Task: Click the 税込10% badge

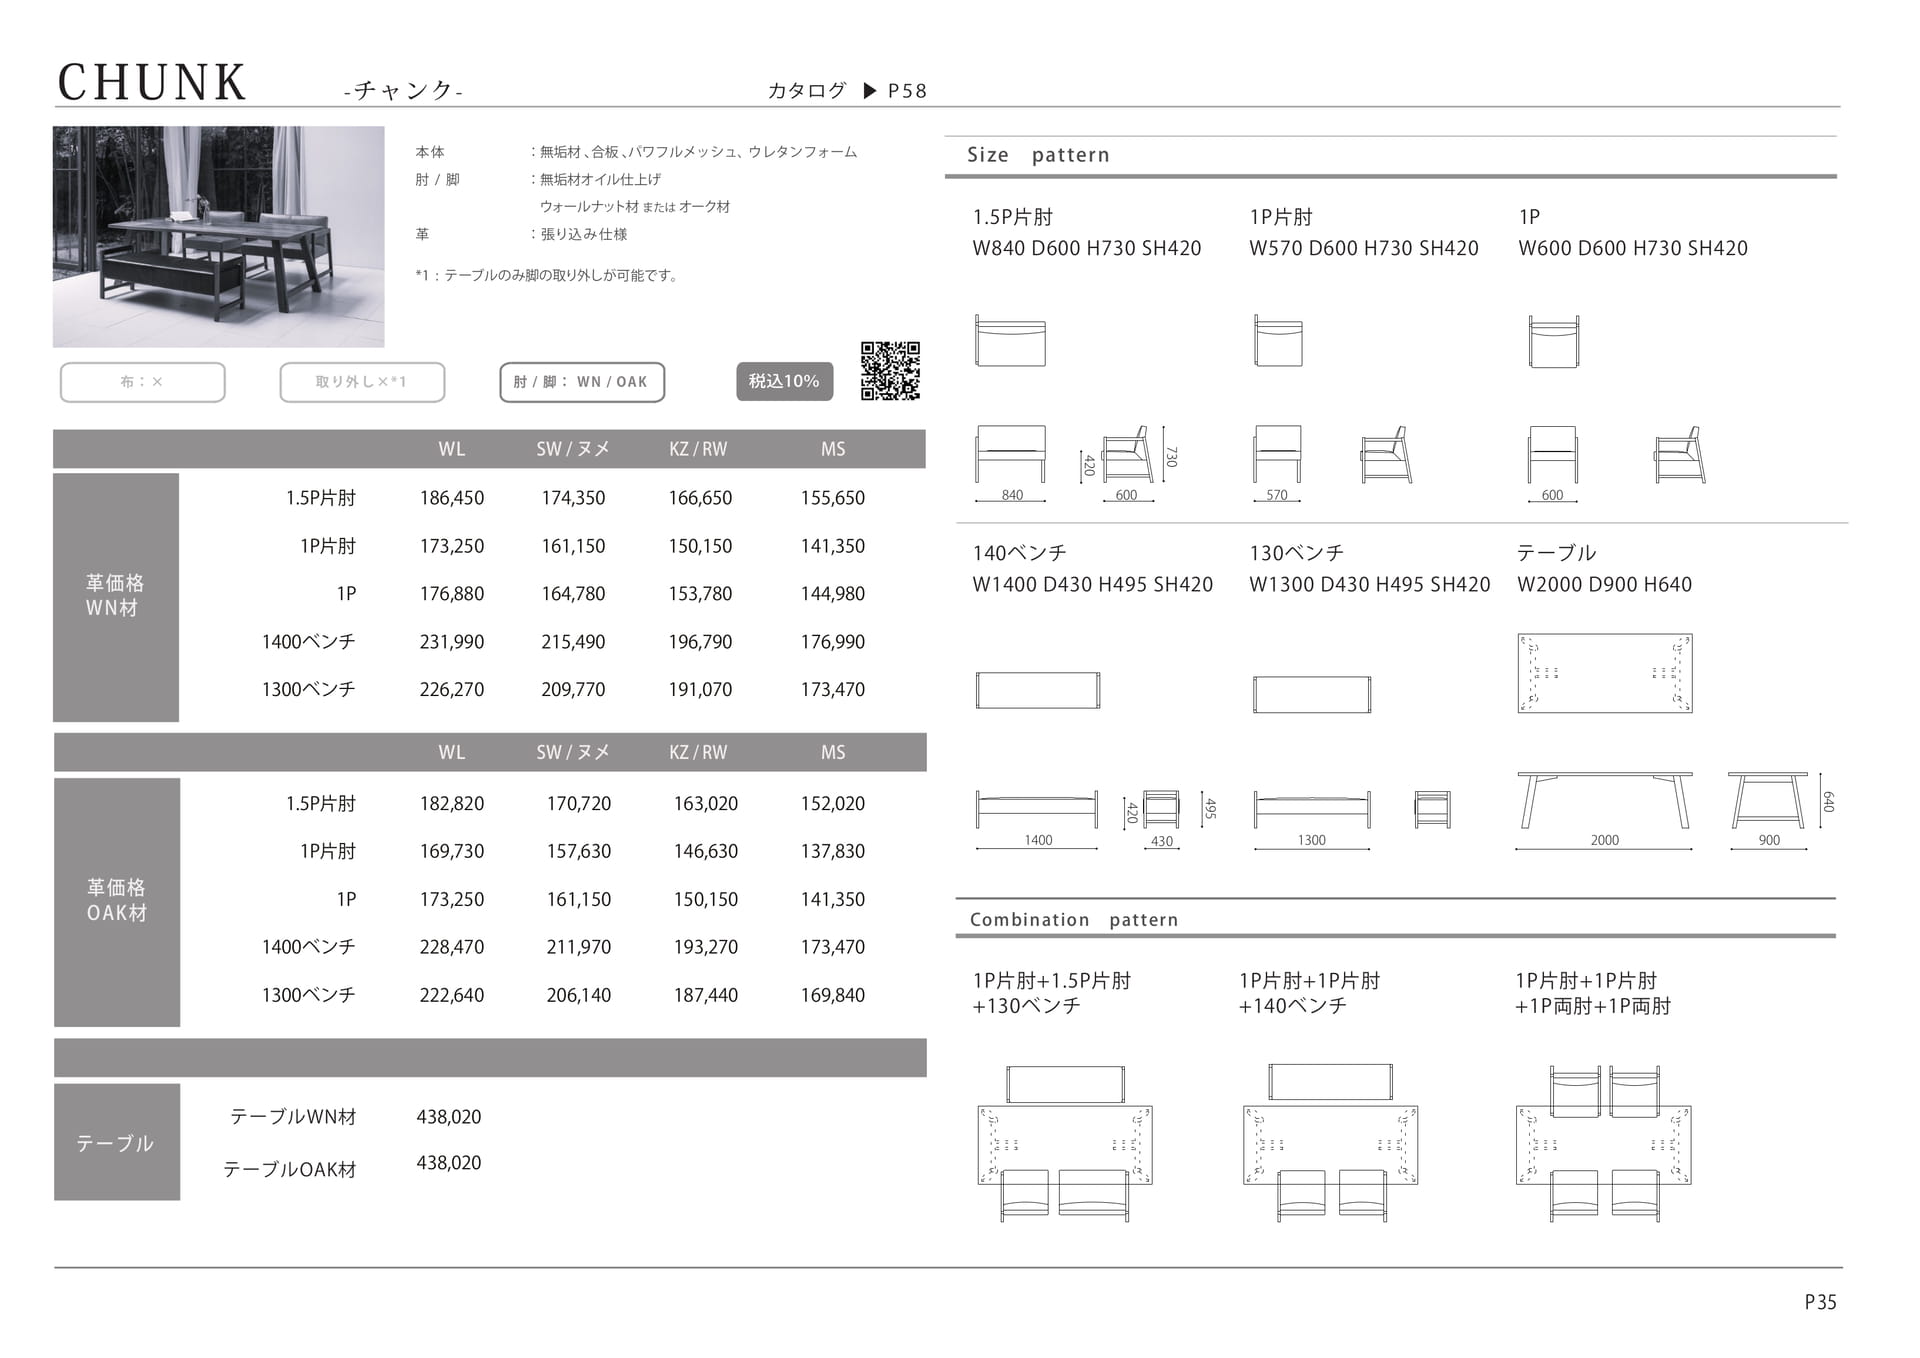Action: [x=784, y=382]
